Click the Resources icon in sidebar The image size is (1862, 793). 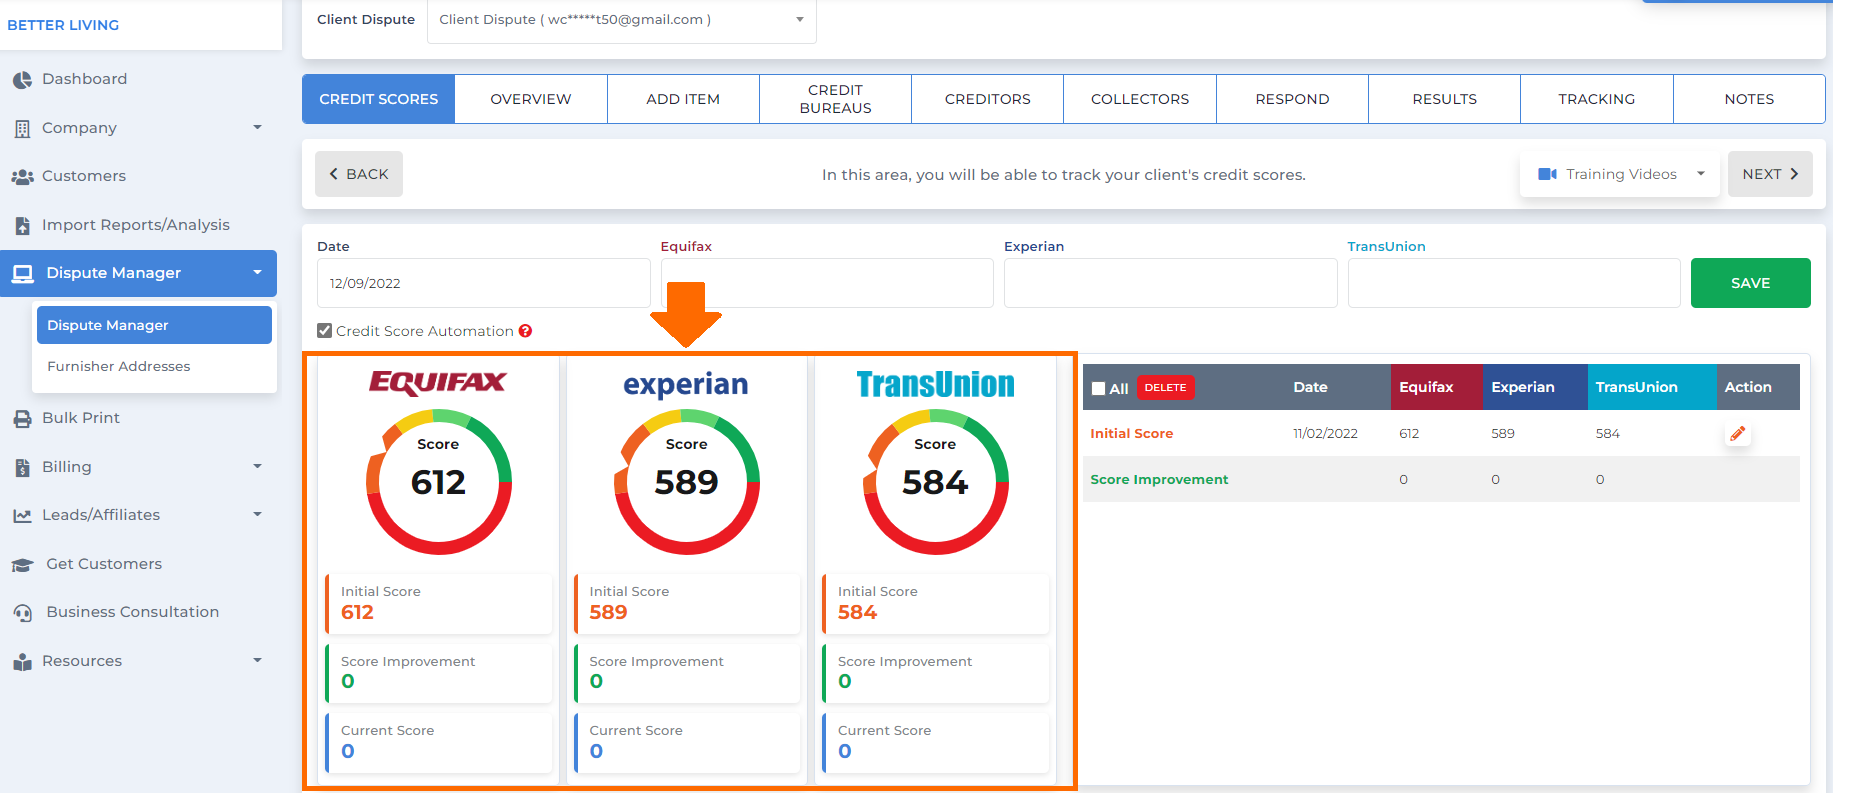click(x=22, y=662)
